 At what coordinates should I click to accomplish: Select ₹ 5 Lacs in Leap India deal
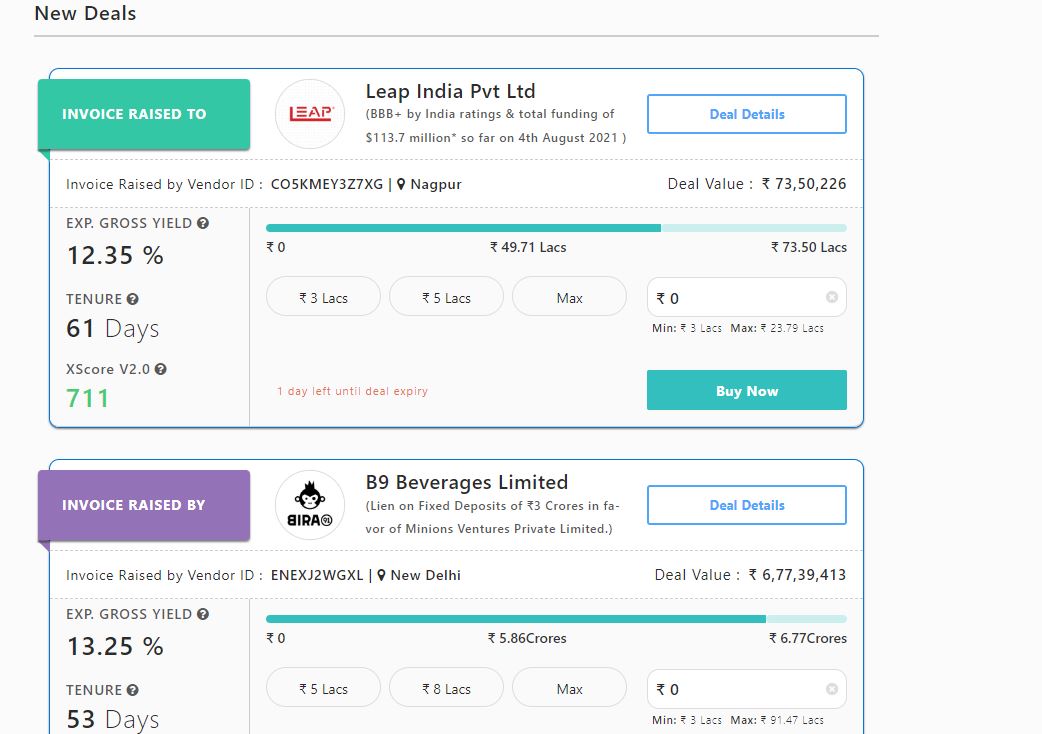446,297
